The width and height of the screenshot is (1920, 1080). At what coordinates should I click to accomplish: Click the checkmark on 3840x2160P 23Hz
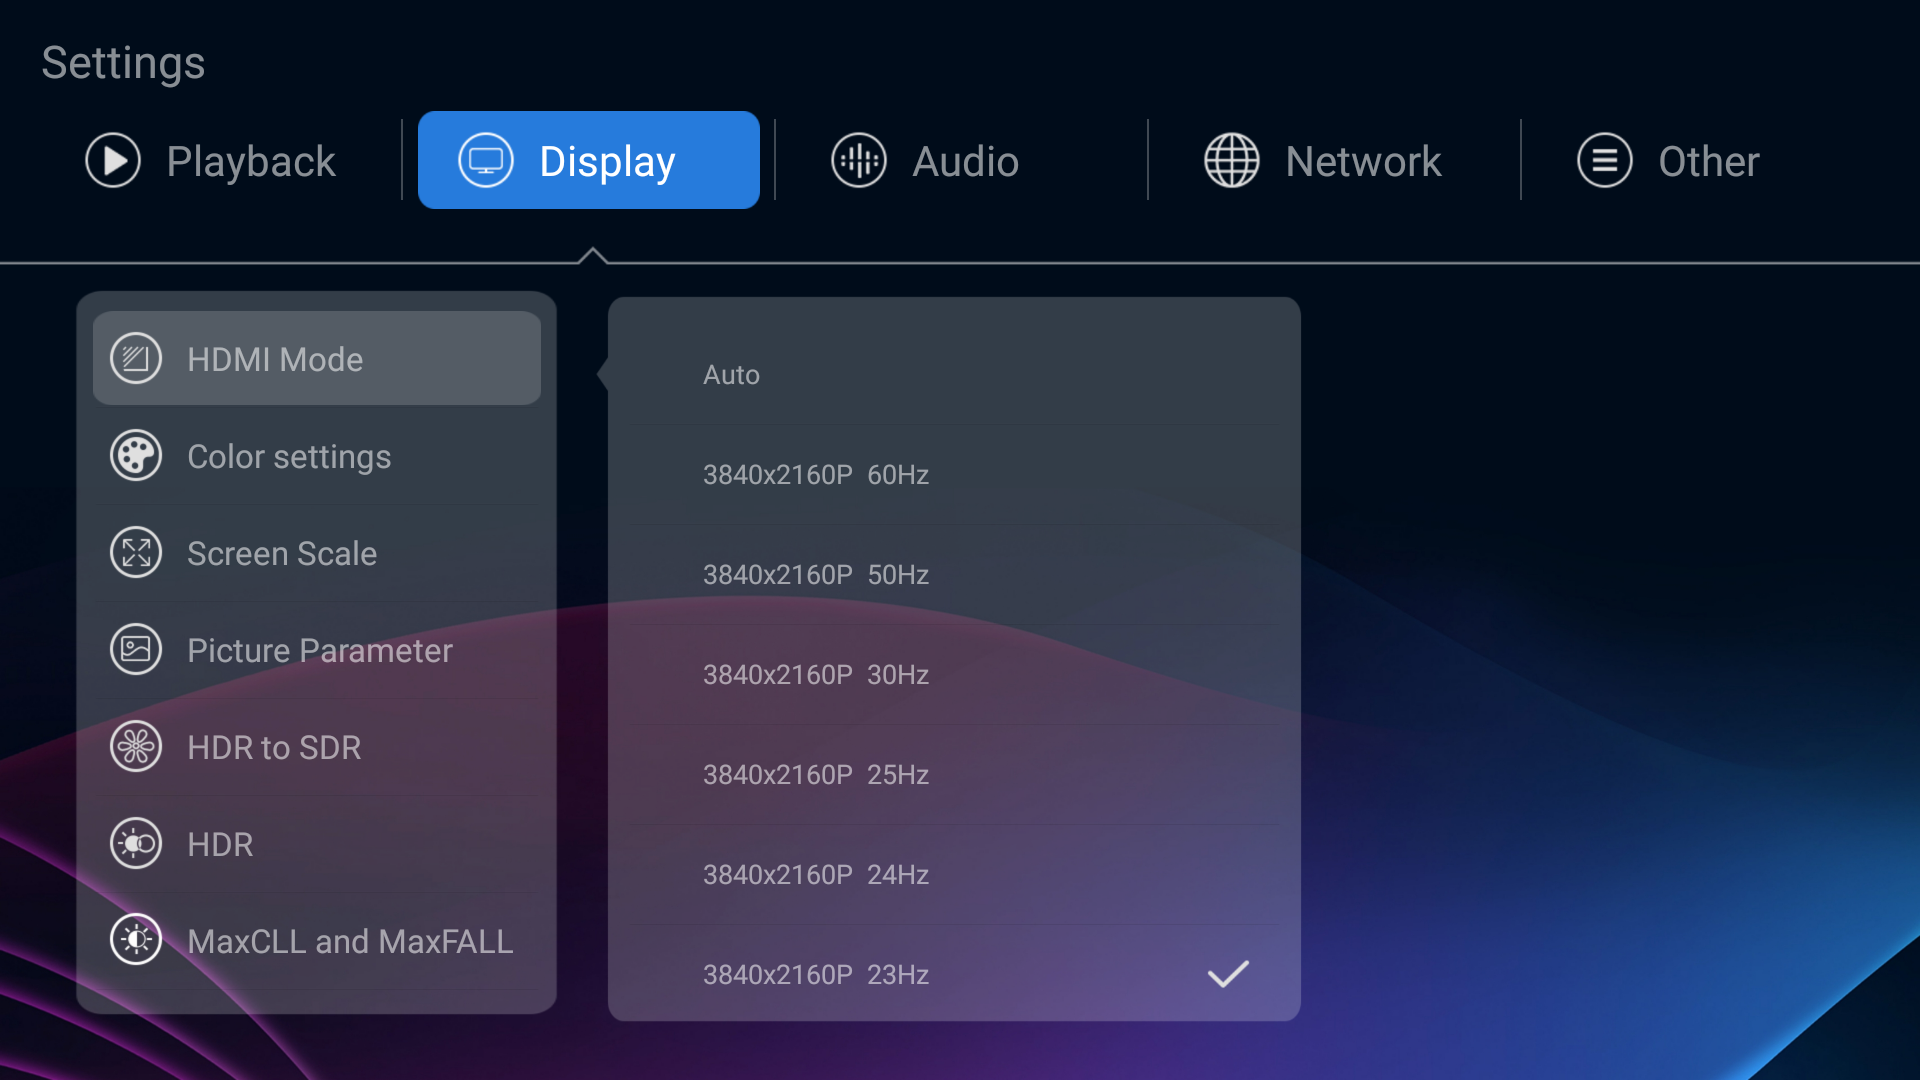1228,974
